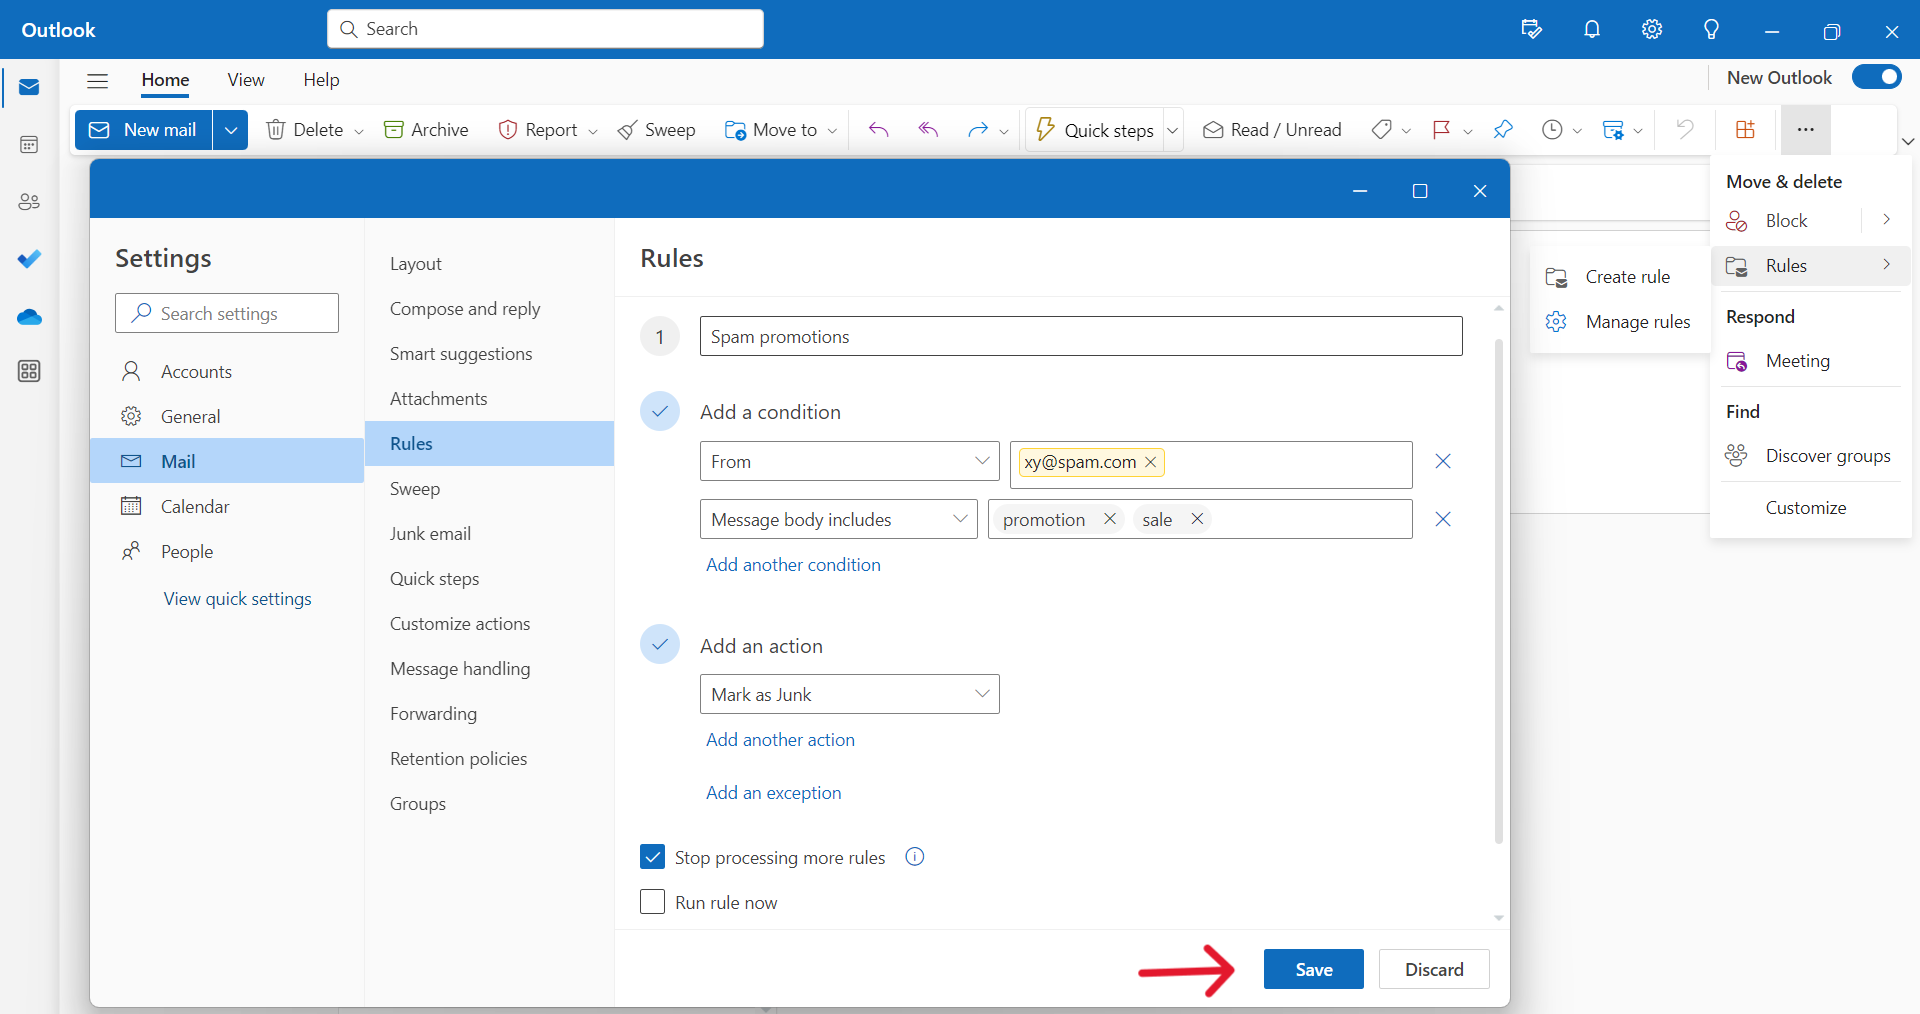Enable Run rule now
This screenshot has height=1014, width=1920.
tap(653, 901)
